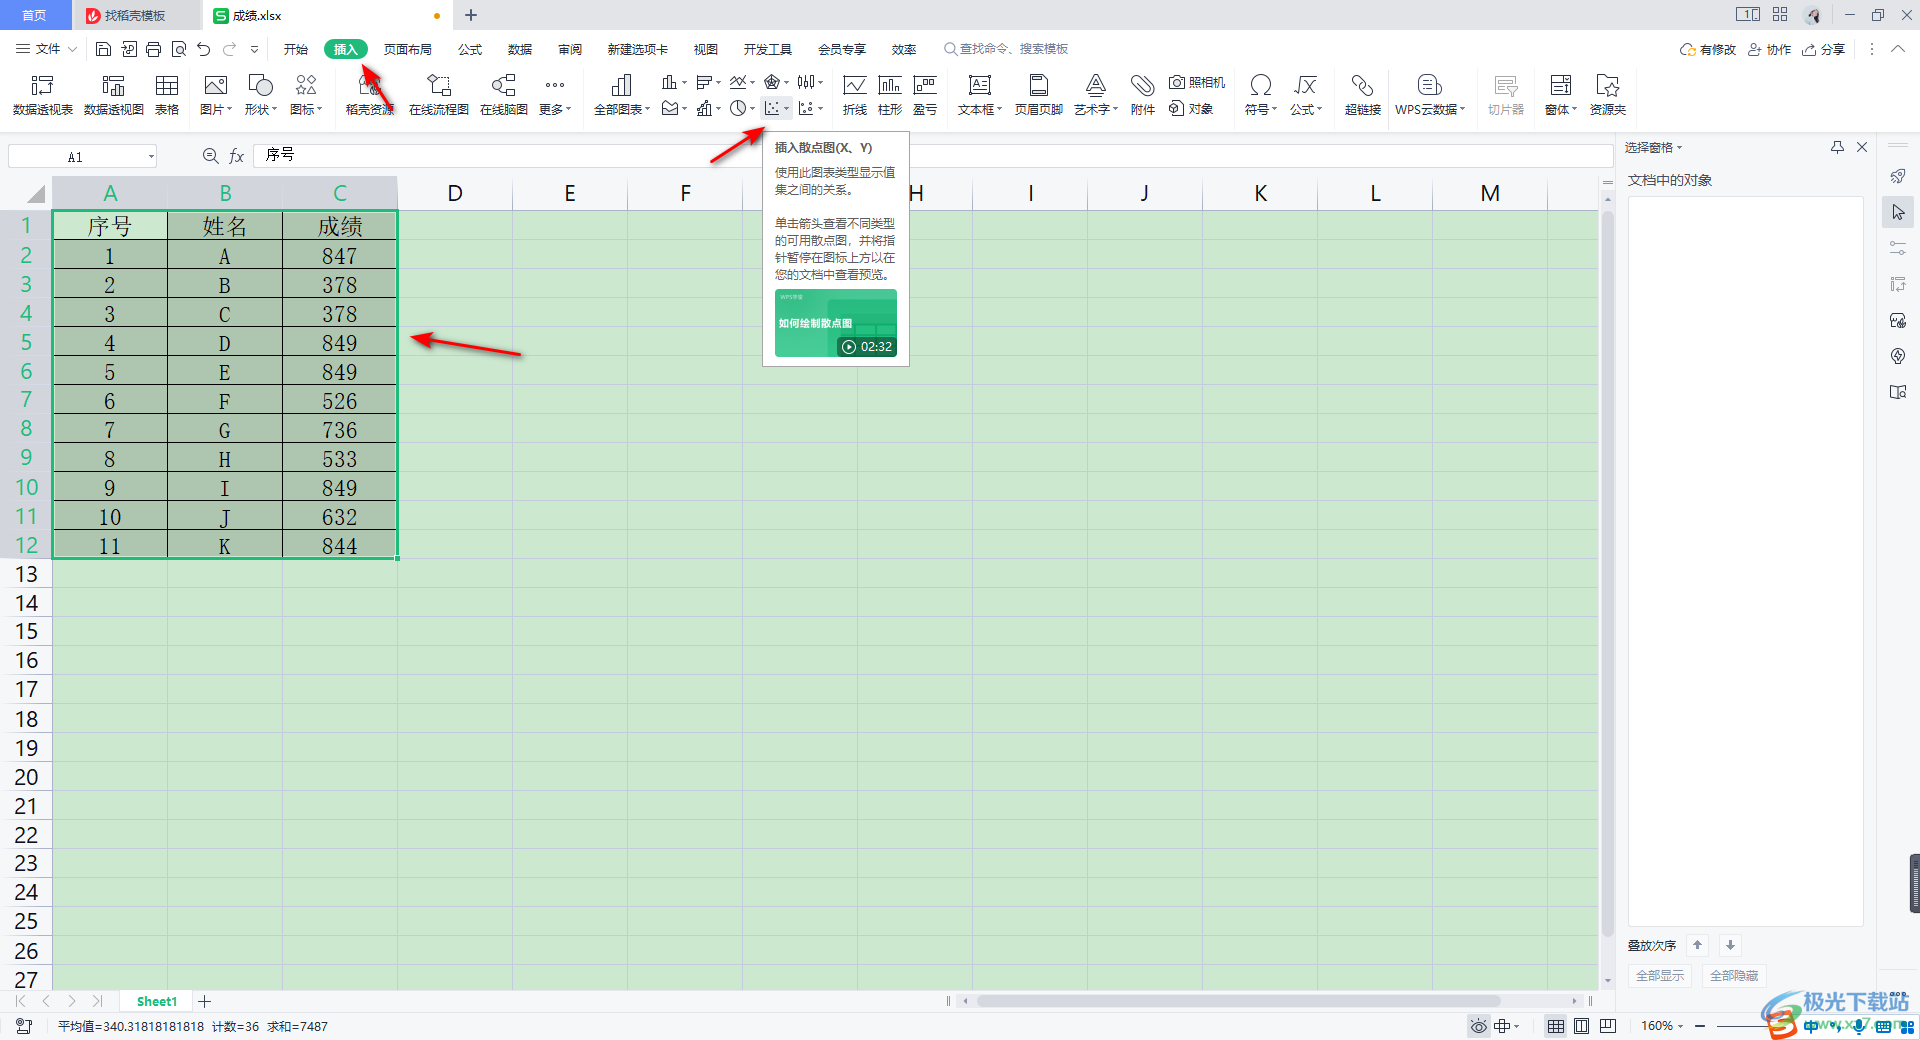The width and height of the screenshot is (1920, 1040).
Task: Insert a 盈亏 win/loss sparkline
Action: pyautogui.click(x=925, y=95)
